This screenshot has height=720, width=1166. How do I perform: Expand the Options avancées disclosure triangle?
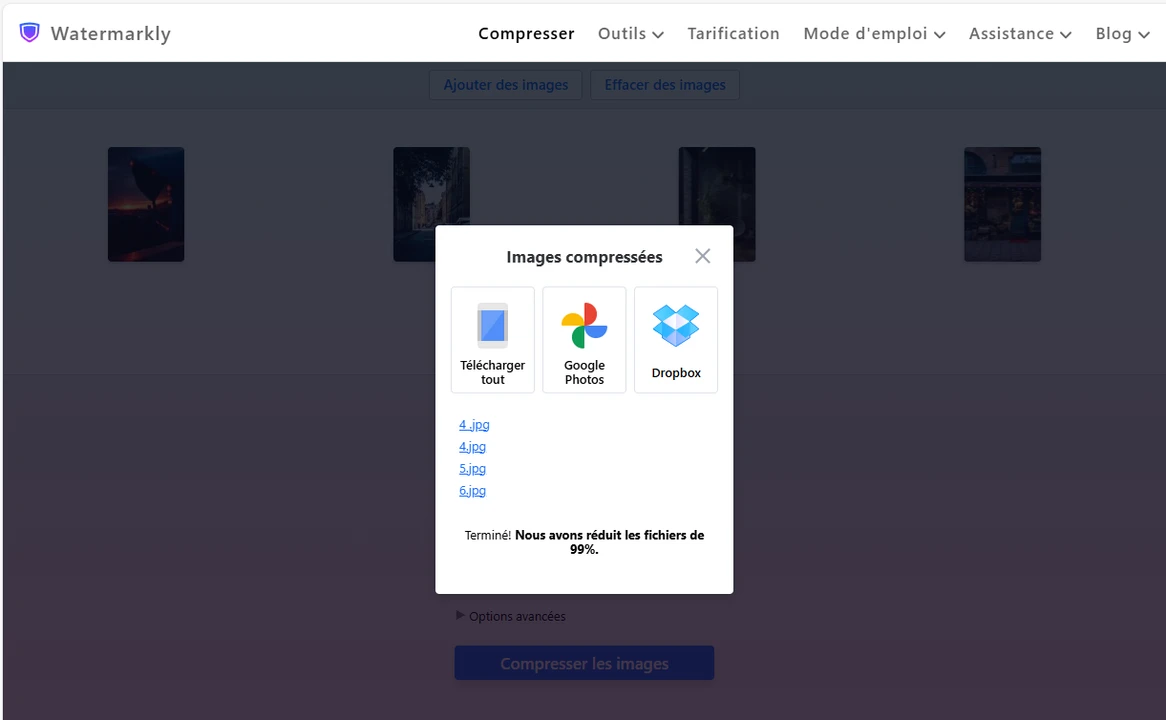pyautogui.click(x=460, y=615)
